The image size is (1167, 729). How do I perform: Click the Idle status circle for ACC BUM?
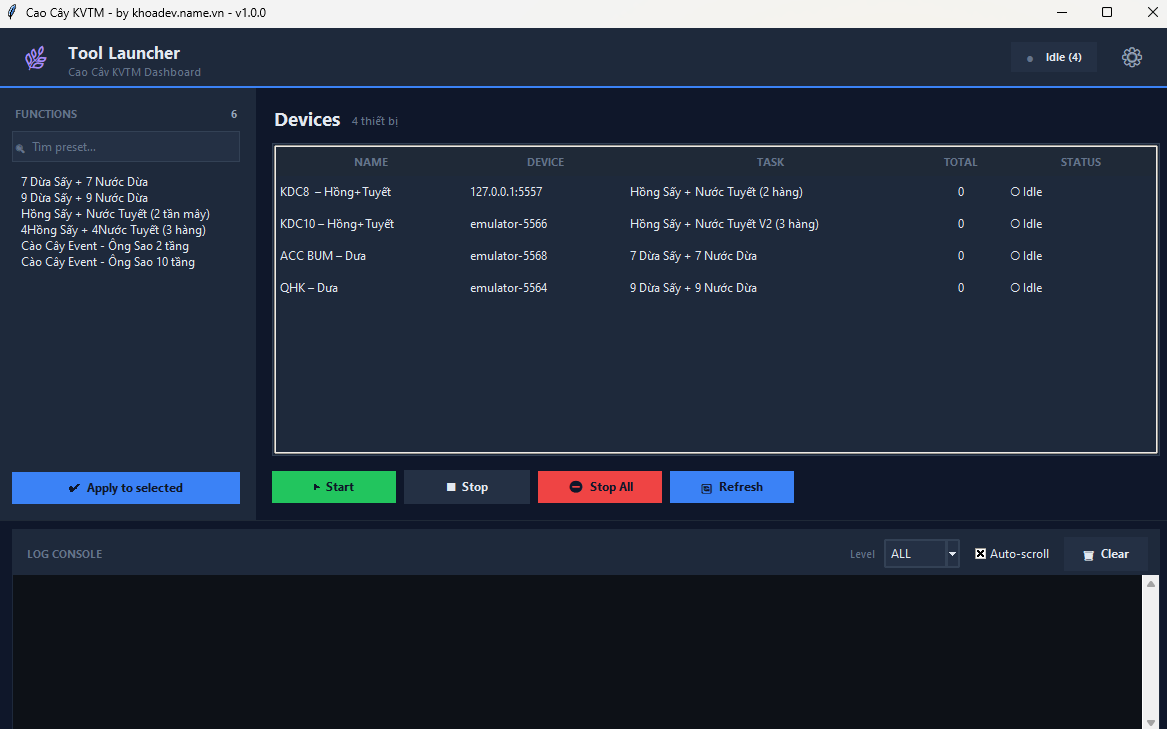click(x=1014, y=255)
